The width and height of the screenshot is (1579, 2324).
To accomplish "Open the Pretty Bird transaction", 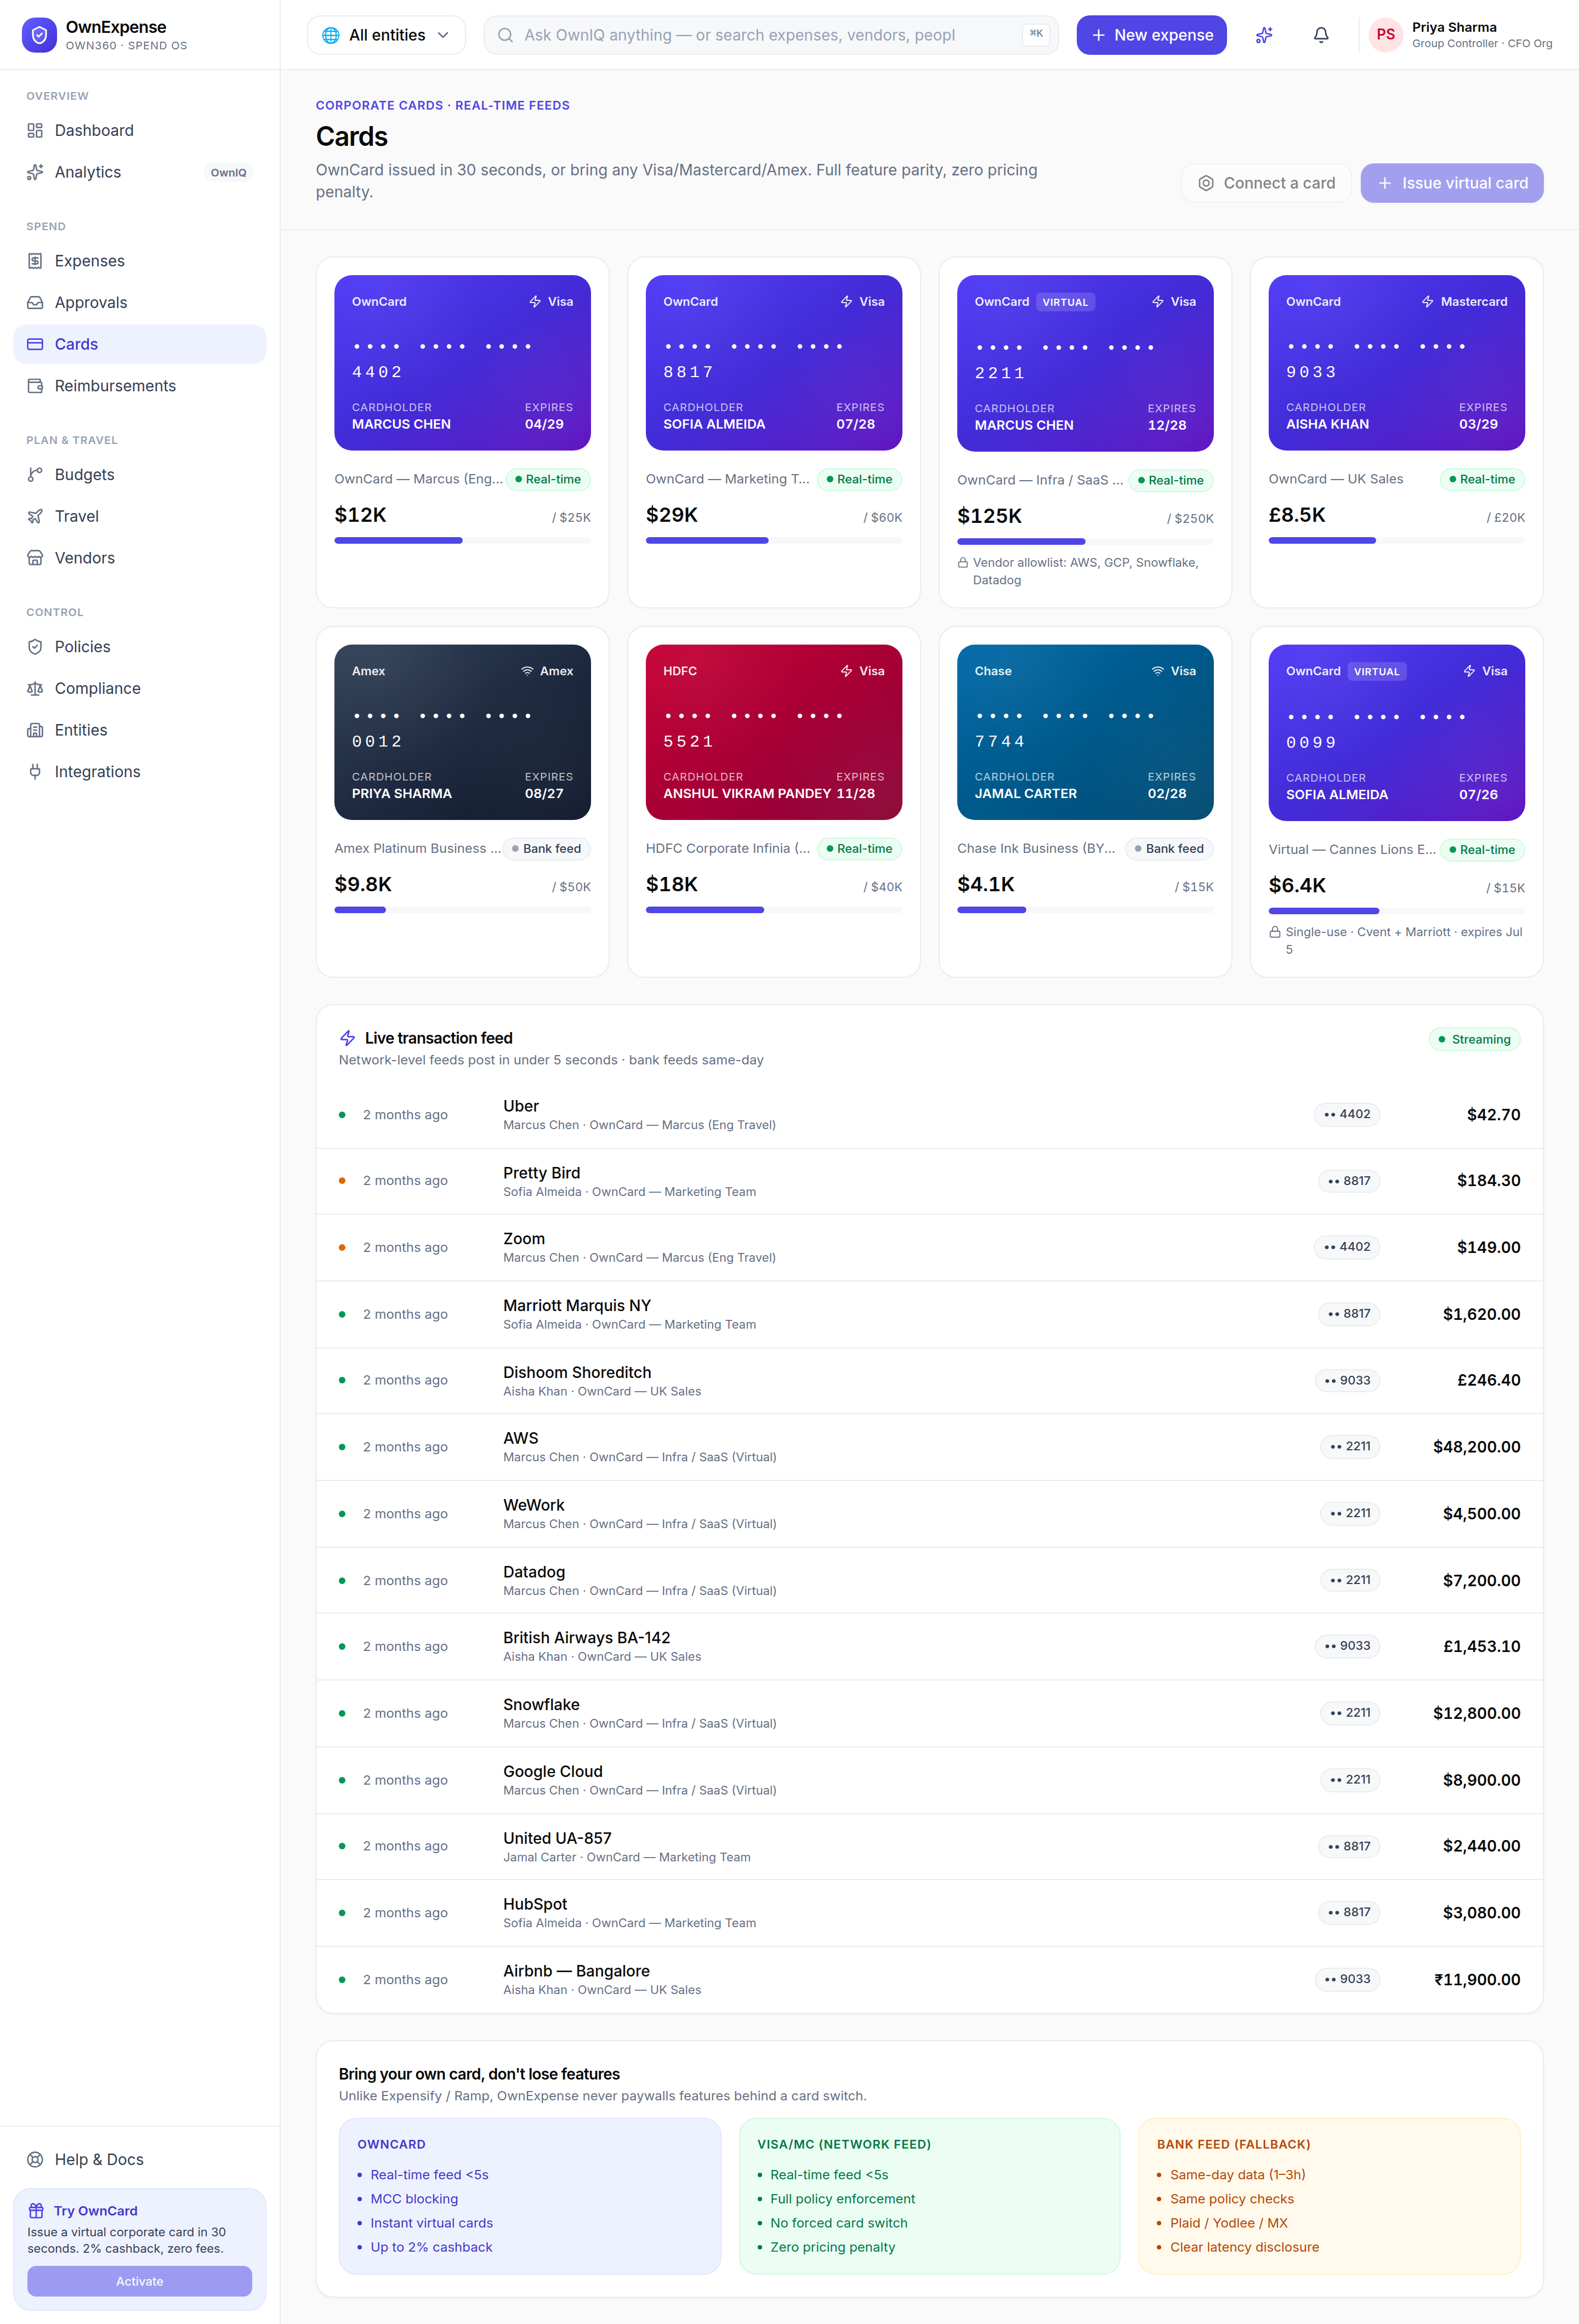I will point(929,1181).
